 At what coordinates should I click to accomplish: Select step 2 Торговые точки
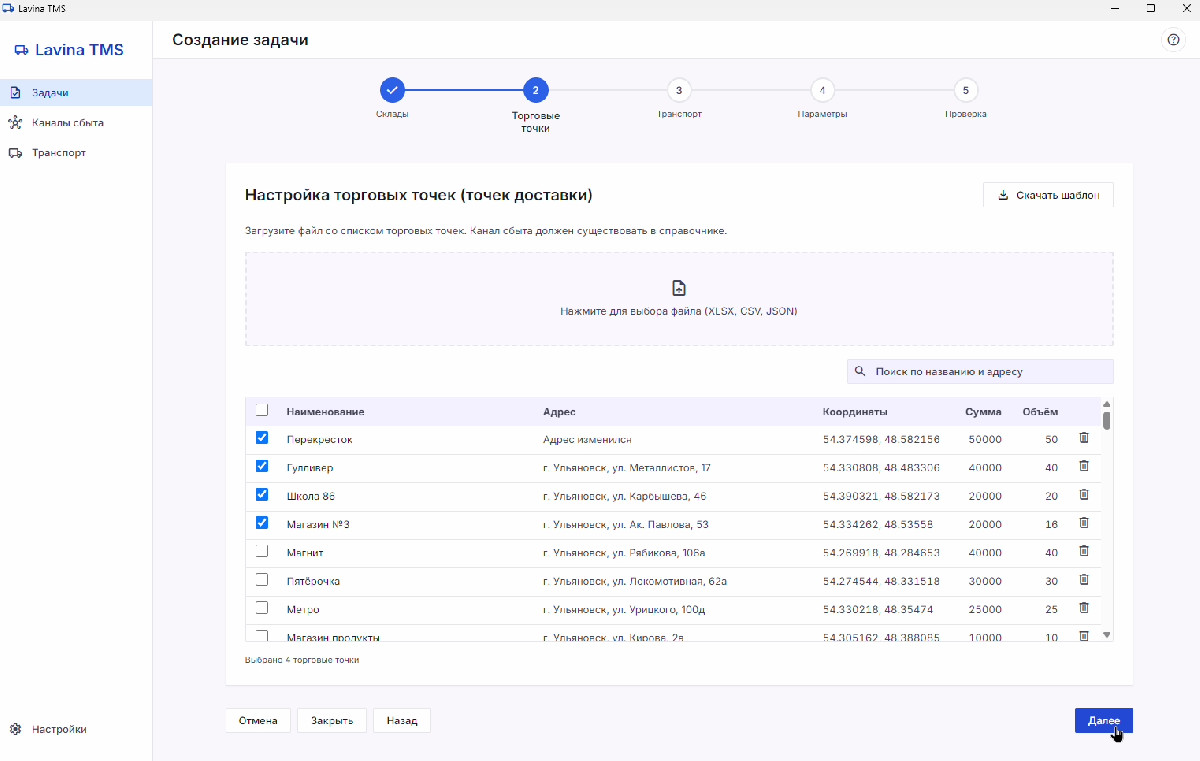click(x=535, y=90)
